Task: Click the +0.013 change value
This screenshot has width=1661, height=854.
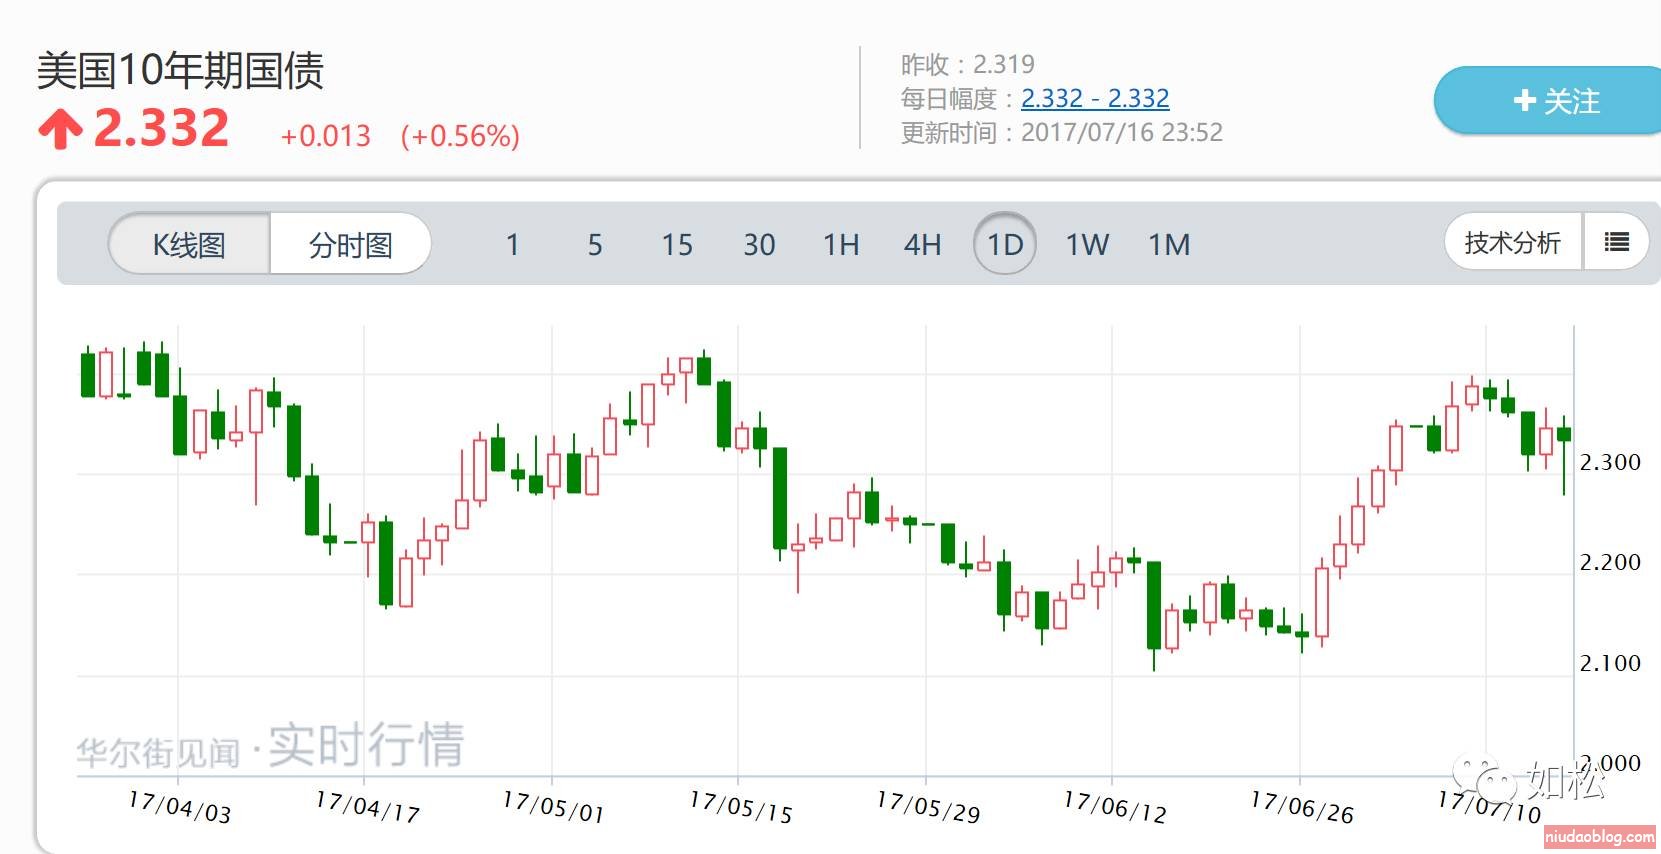Action: [326, 136]
